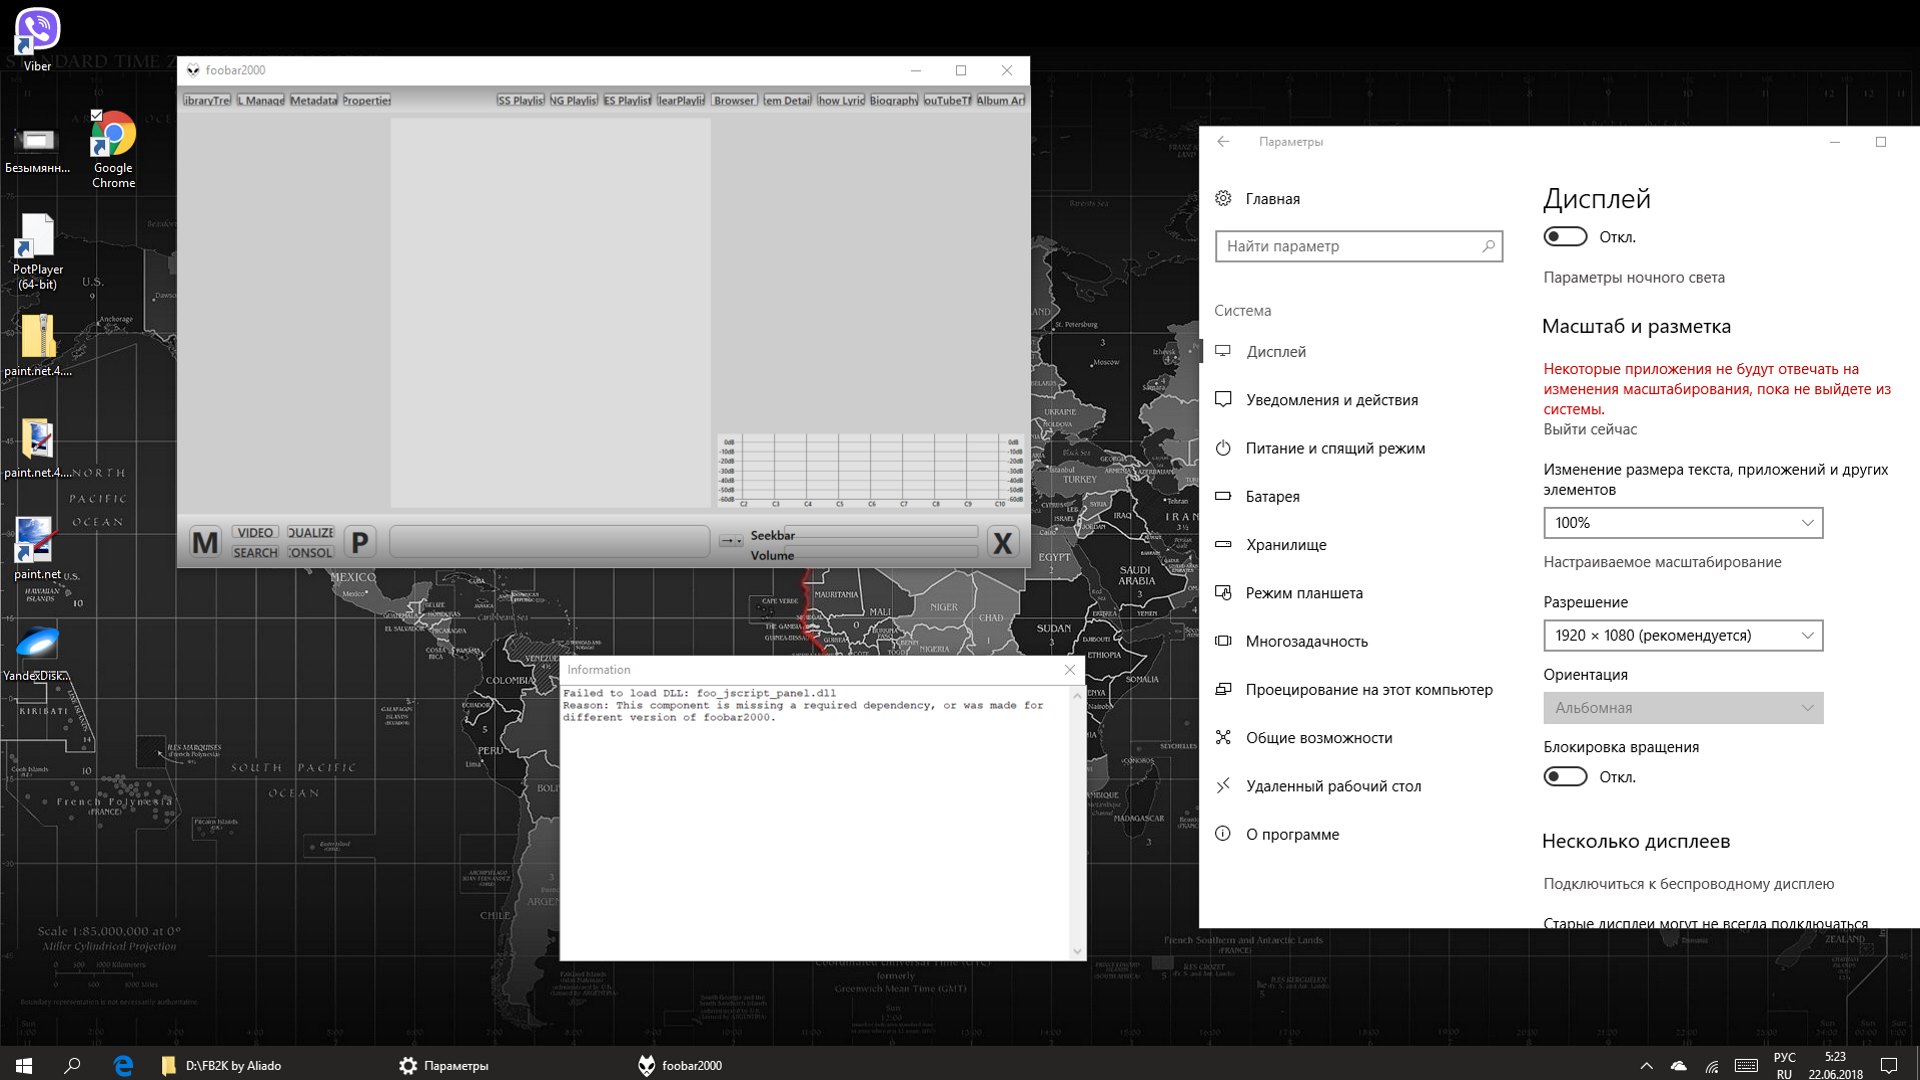The width and height of the screenshot is (1920, 1080).
Task: Click the Выйти сейчас link
Action: coord(1590,429)
